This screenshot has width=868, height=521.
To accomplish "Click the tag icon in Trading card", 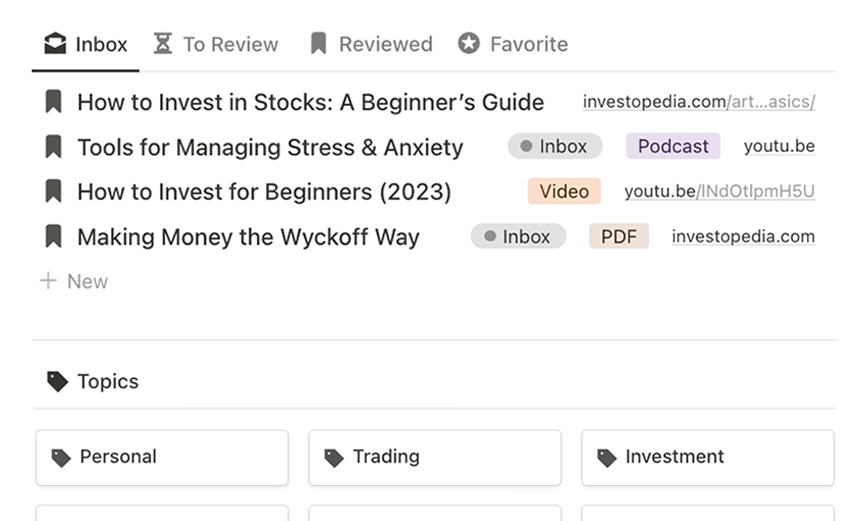I will 334,457.
